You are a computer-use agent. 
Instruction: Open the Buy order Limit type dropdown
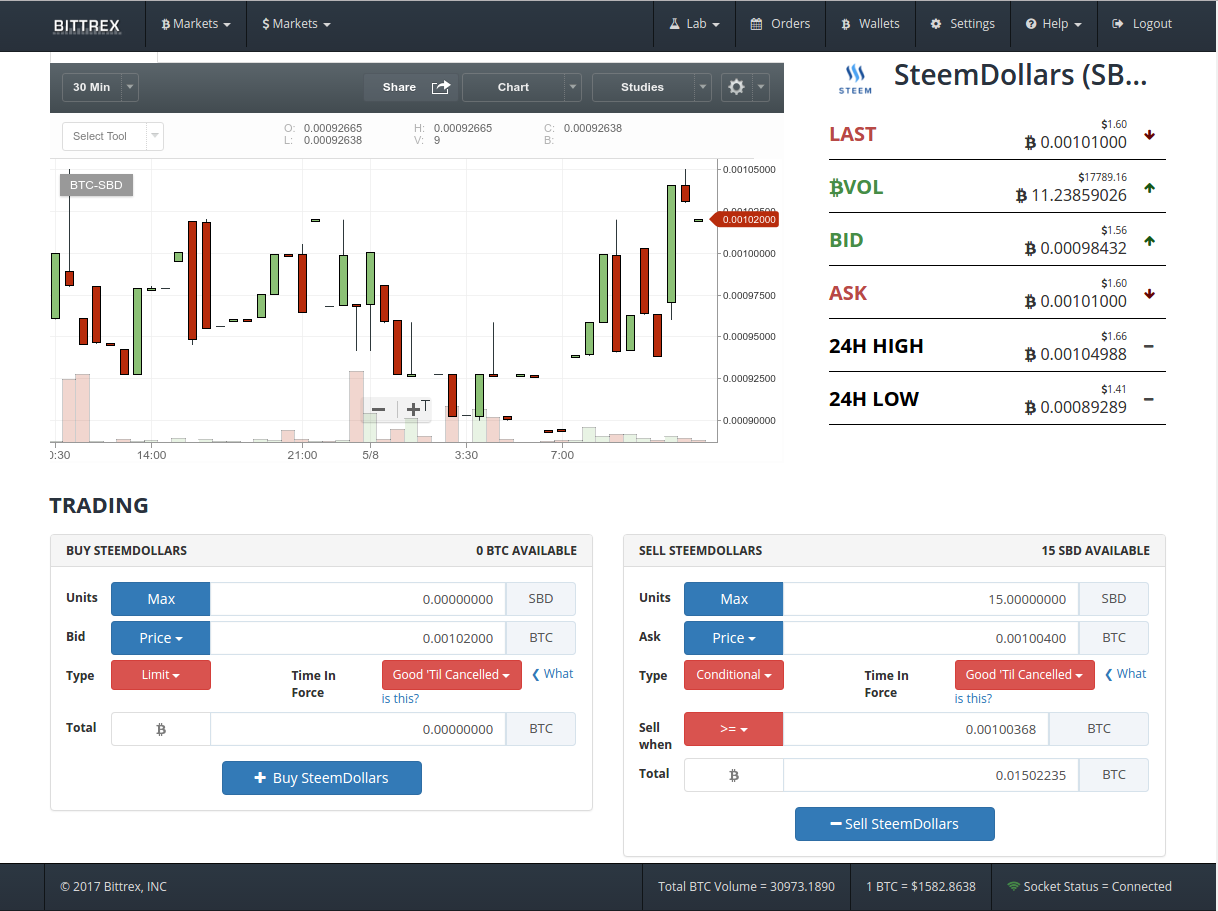[x=161, y=675]
